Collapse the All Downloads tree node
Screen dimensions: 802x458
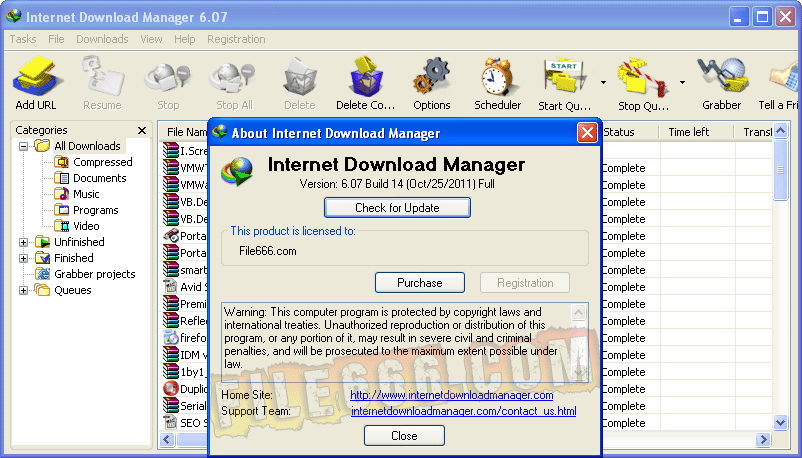(x=24, y=146)
